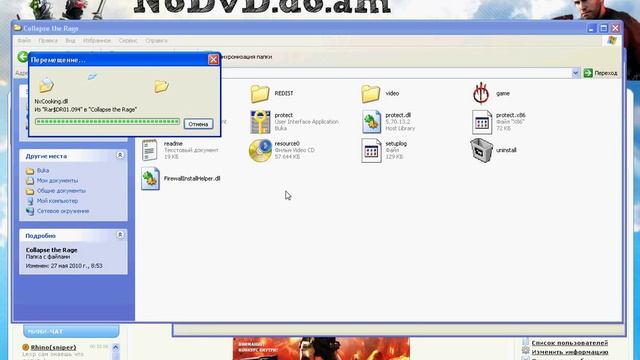Viewport: 640px width, 360px height.
Task: Close the Перемещение dialog
Action: coord(213,60)
